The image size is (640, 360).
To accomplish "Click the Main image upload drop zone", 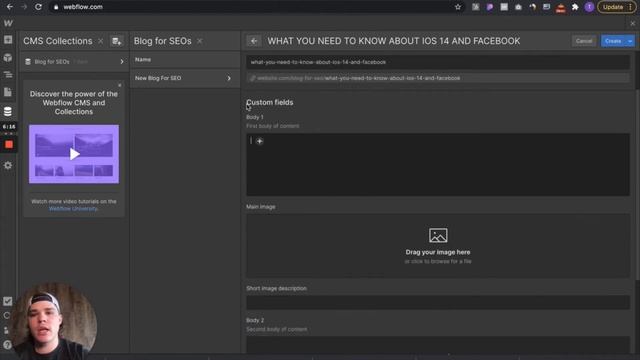I will (x=438, y=246).
